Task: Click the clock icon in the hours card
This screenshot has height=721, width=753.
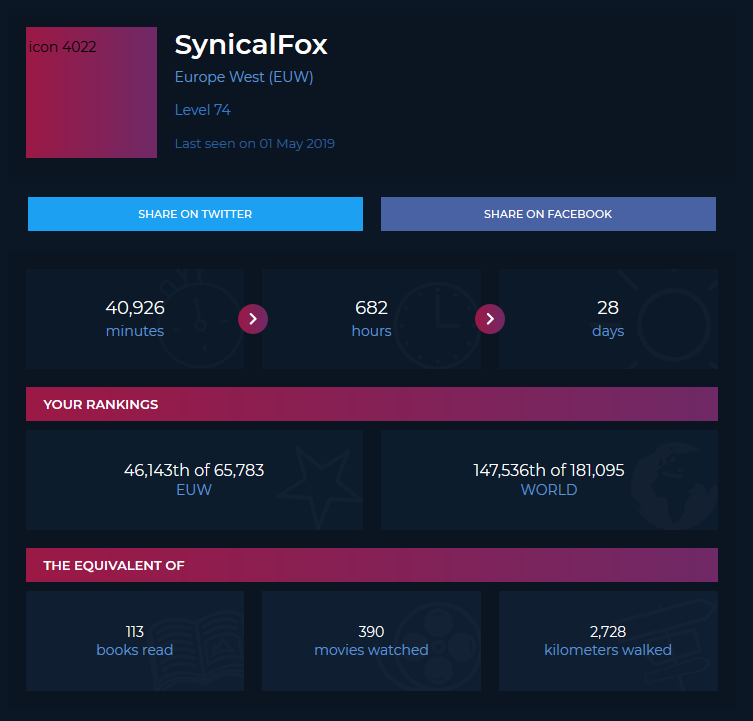Action: click(x=437, y=326)
